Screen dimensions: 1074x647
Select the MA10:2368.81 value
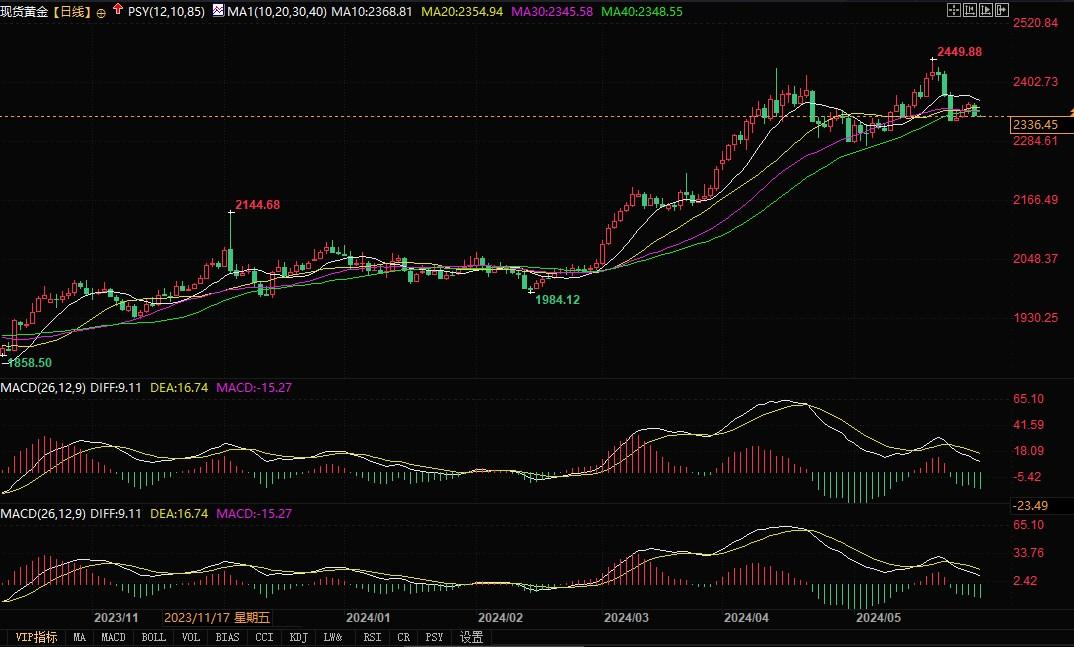372,12
